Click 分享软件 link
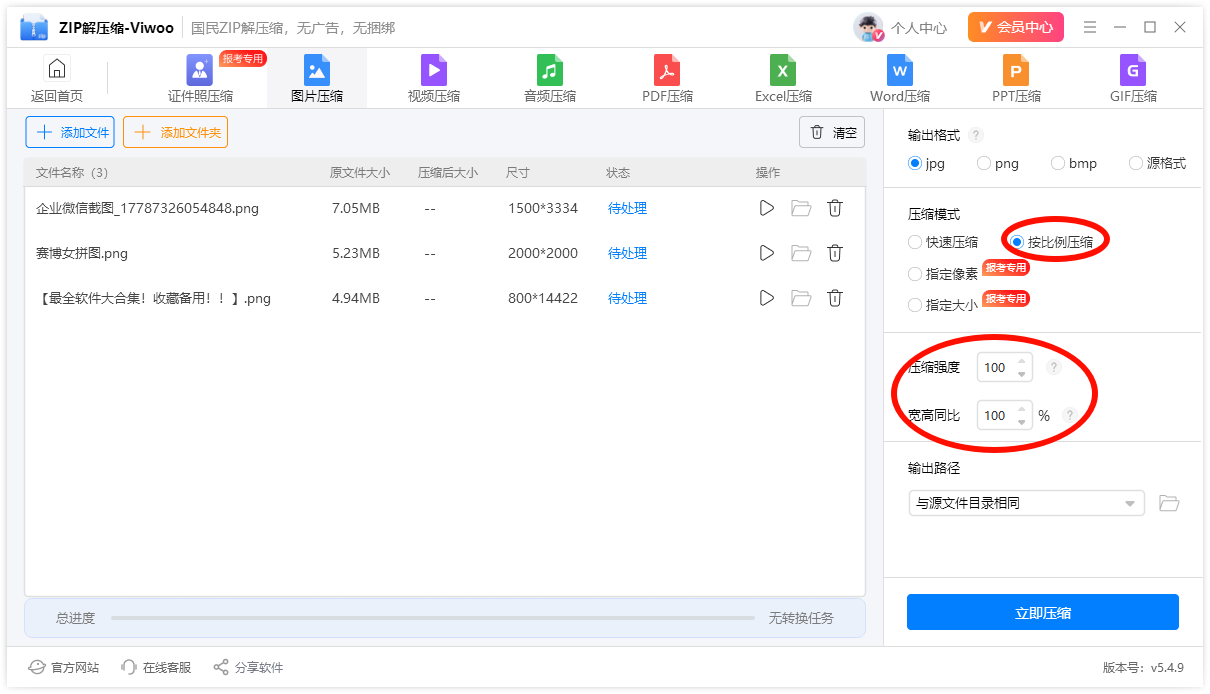This screenshot has height=694, width=1210. tap(247, 667)
